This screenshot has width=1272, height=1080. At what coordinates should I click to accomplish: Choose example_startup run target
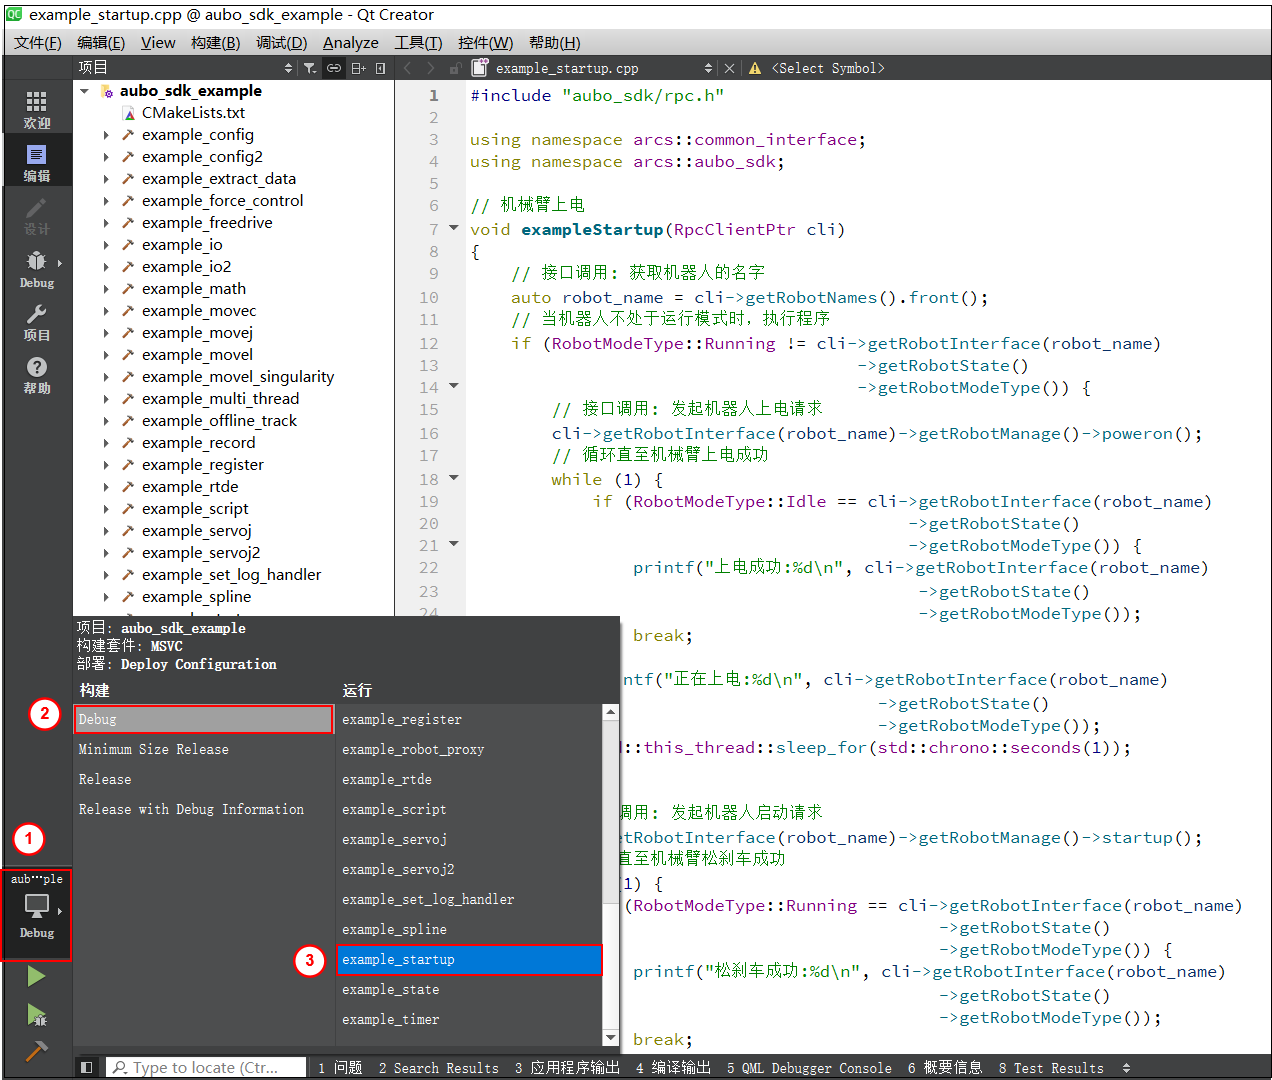[469, 959]
